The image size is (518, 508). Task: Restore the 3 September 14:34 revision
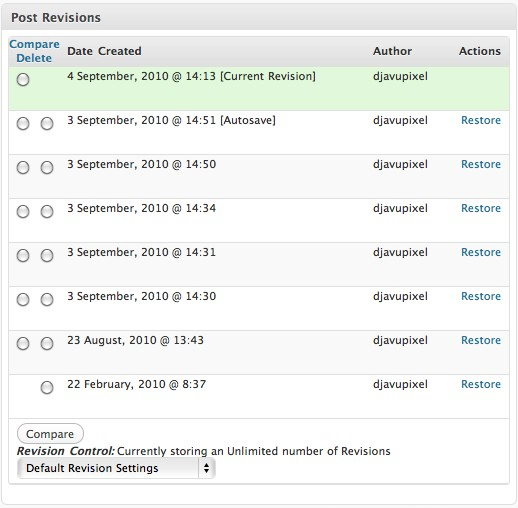click(x=481, y=208)
